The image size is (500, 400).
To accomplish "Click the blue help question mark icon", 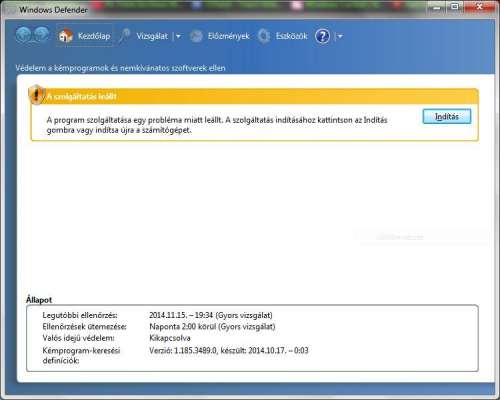I will coord(322,36).
